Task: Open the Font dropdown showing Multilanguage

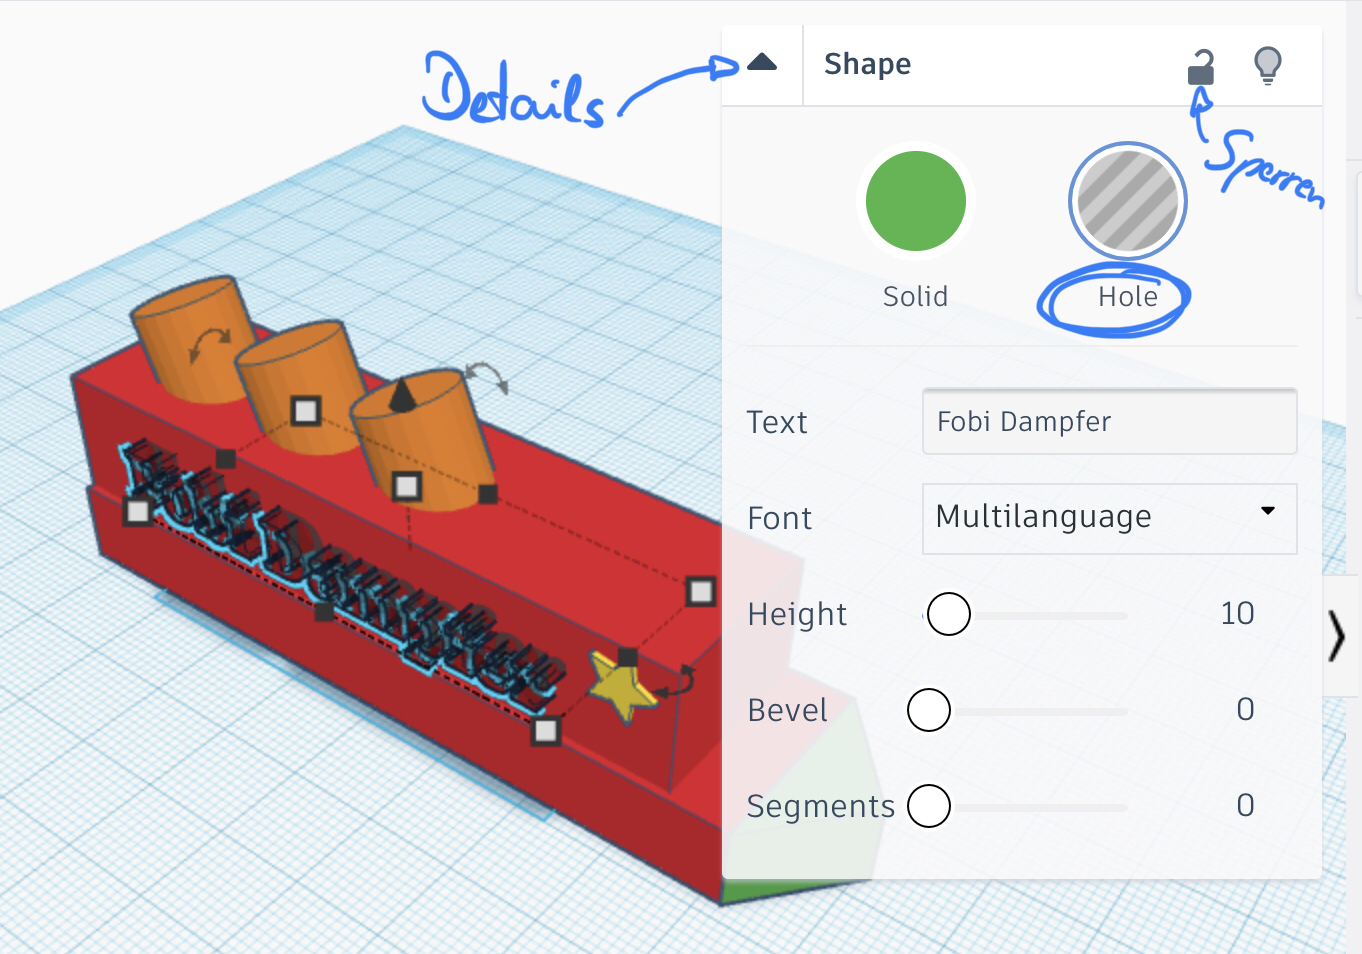Action: coord(1109,518)
